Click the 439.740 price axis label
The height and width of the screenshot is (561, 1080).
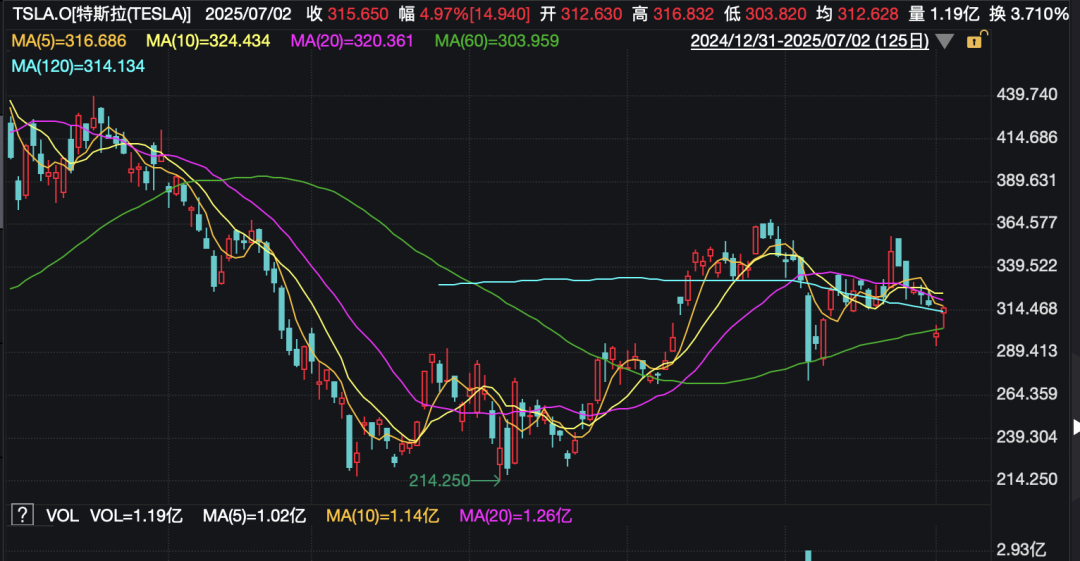[1026, 94]
